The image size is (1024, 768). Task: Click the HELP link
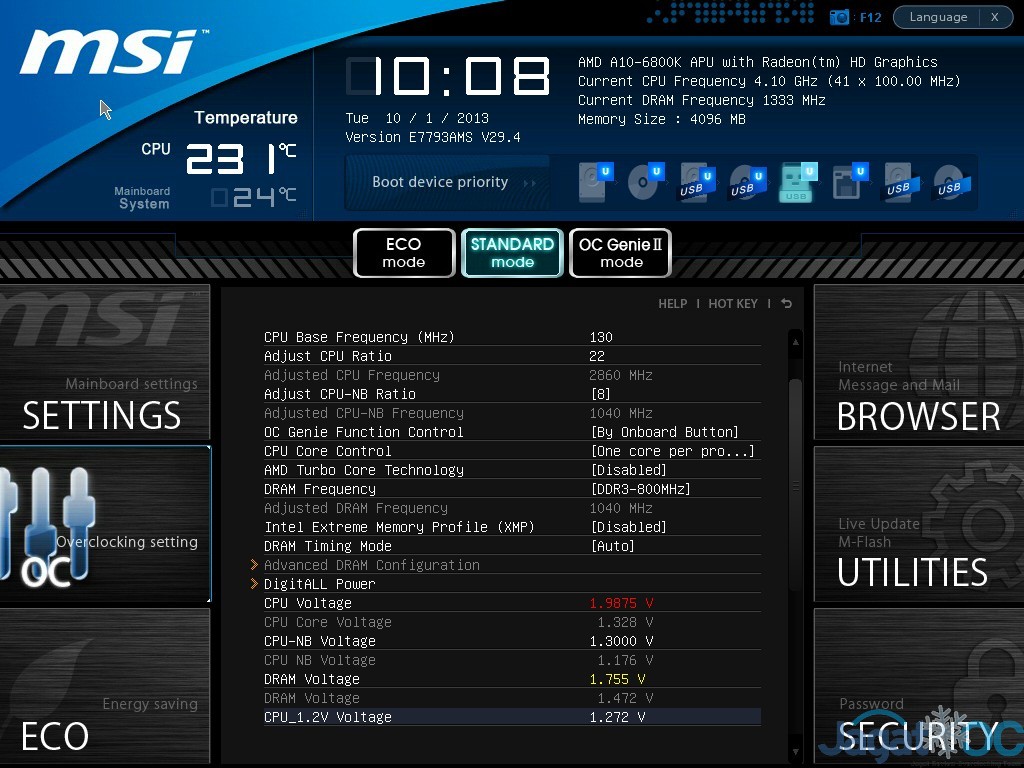[x=673, y=304]
